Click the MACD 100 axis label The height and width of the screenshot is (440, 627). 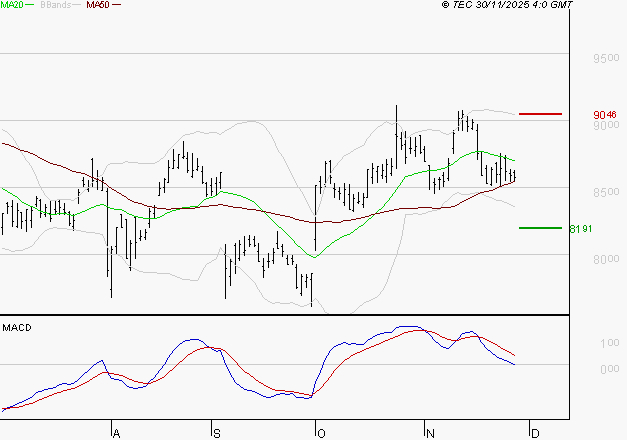point(610,343)
